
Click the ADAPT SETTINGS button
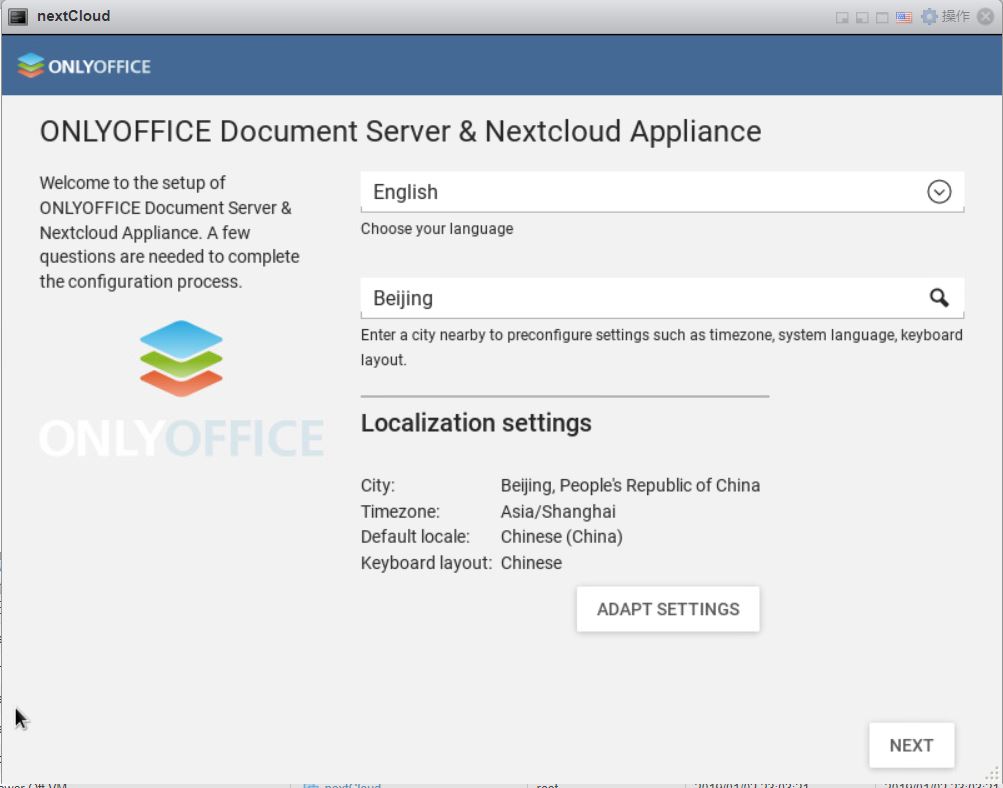tap(668, 609)
